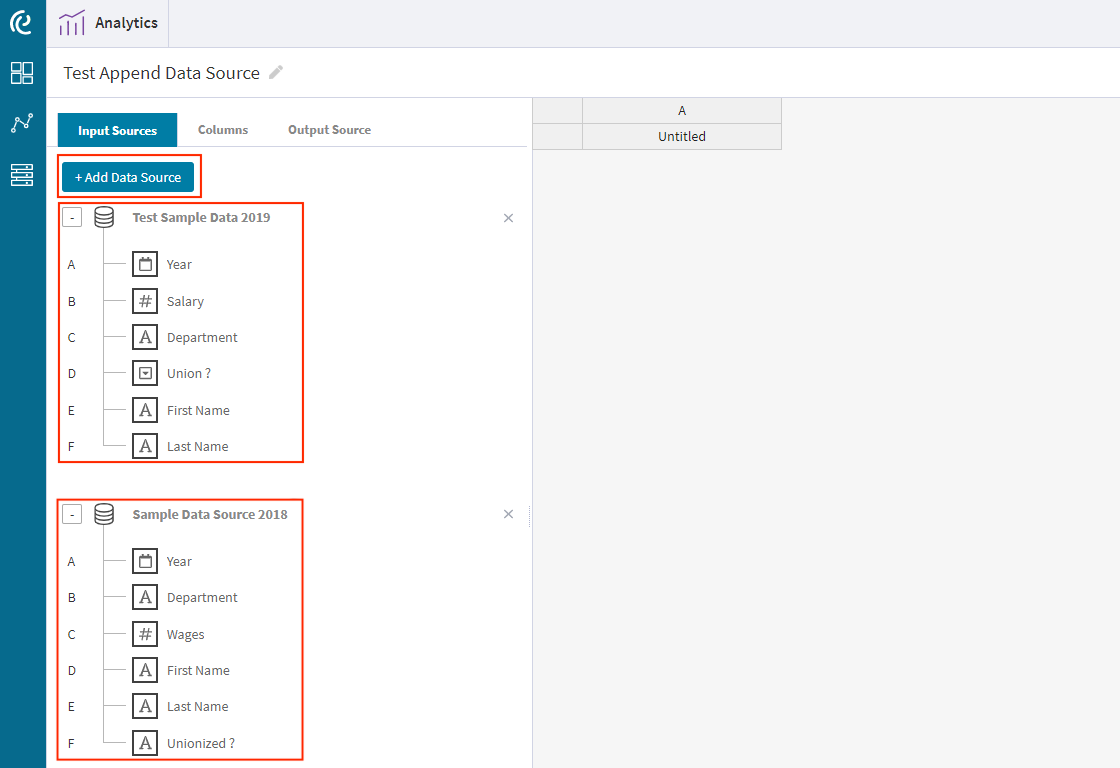1120x768 pixels.
Task: Click the Add Data Source button
Action: tap(129, 176)
